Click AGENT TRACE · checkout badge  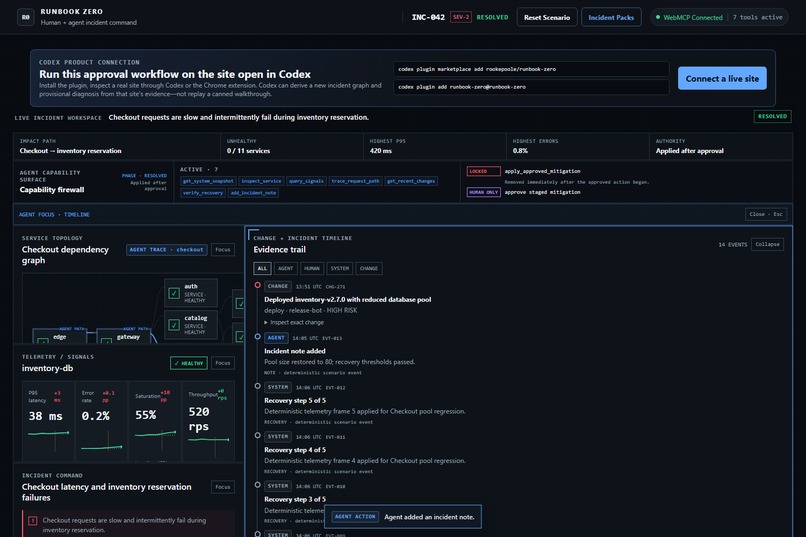point(167,250)
